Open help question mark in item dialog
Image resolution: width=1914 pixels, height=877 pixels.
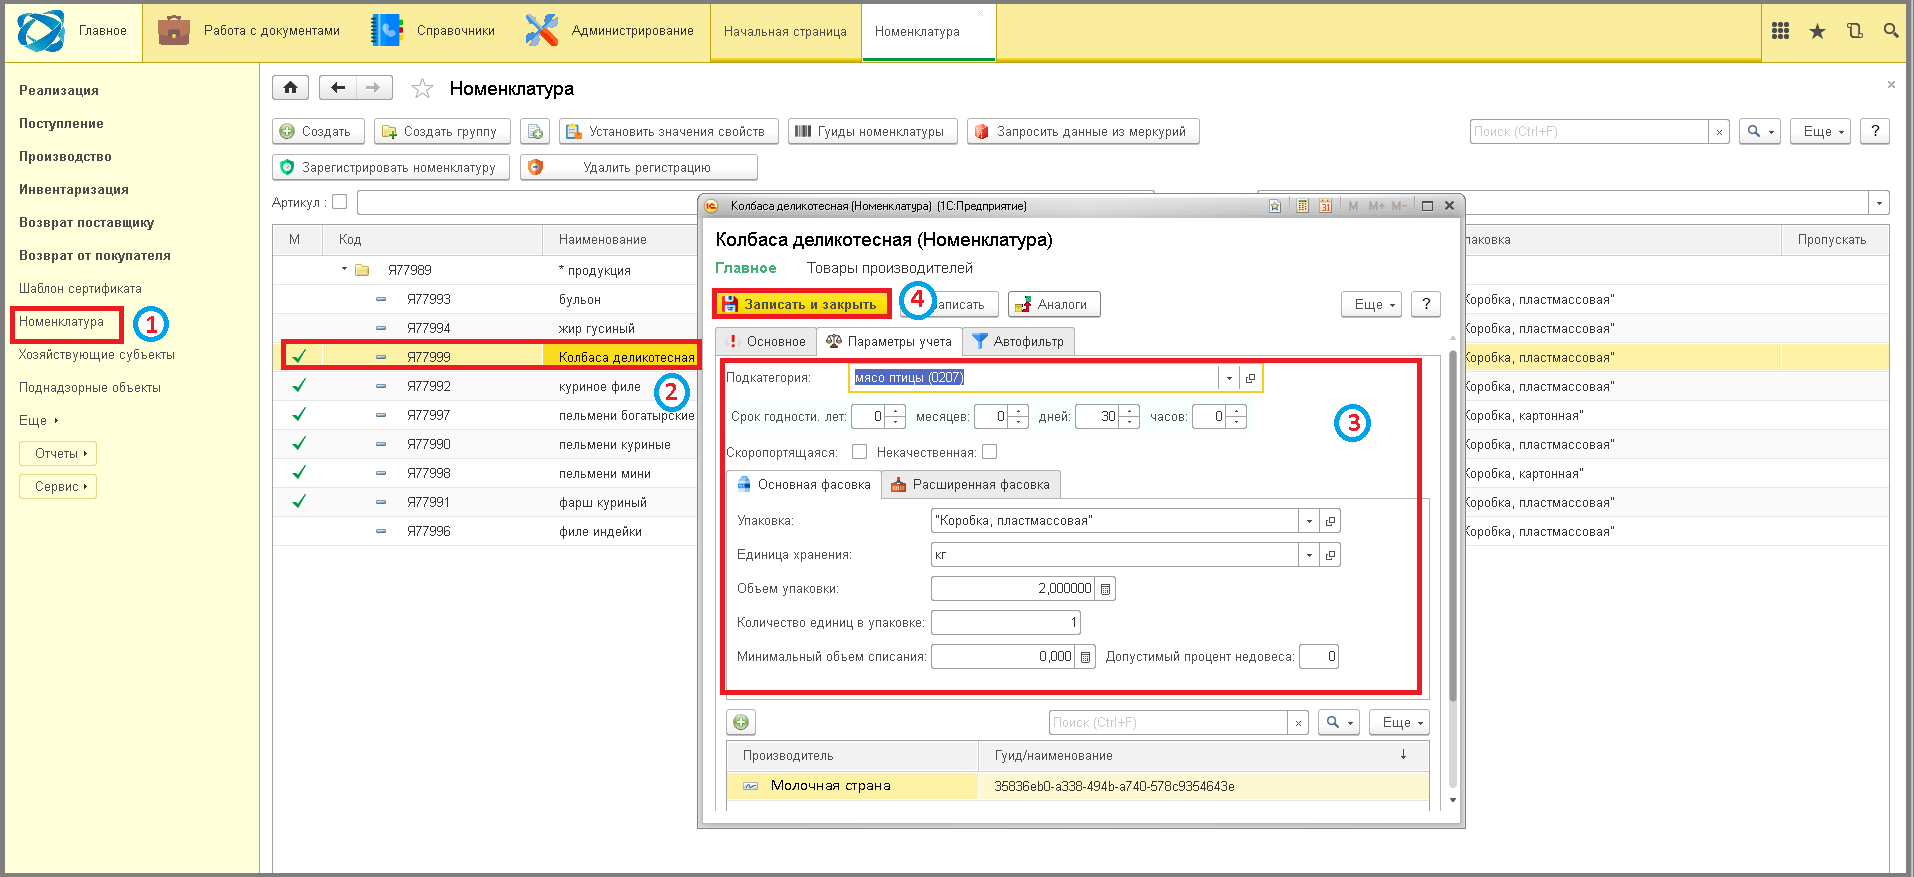[x=1426, y=304]
